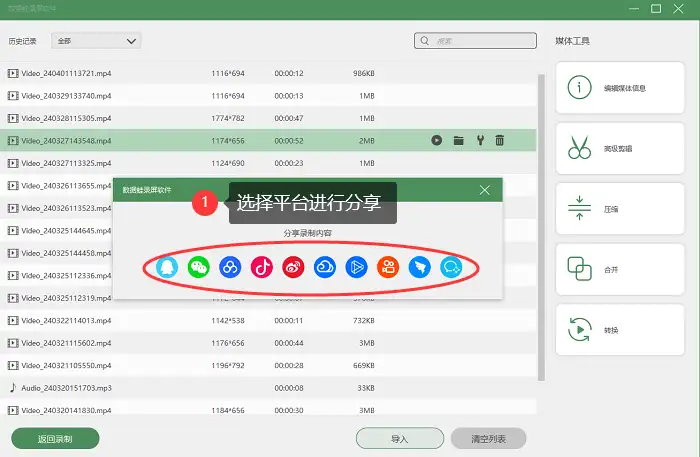Select Video_240322114013.mp4 row
700x457 pixels.
(268, 320)
